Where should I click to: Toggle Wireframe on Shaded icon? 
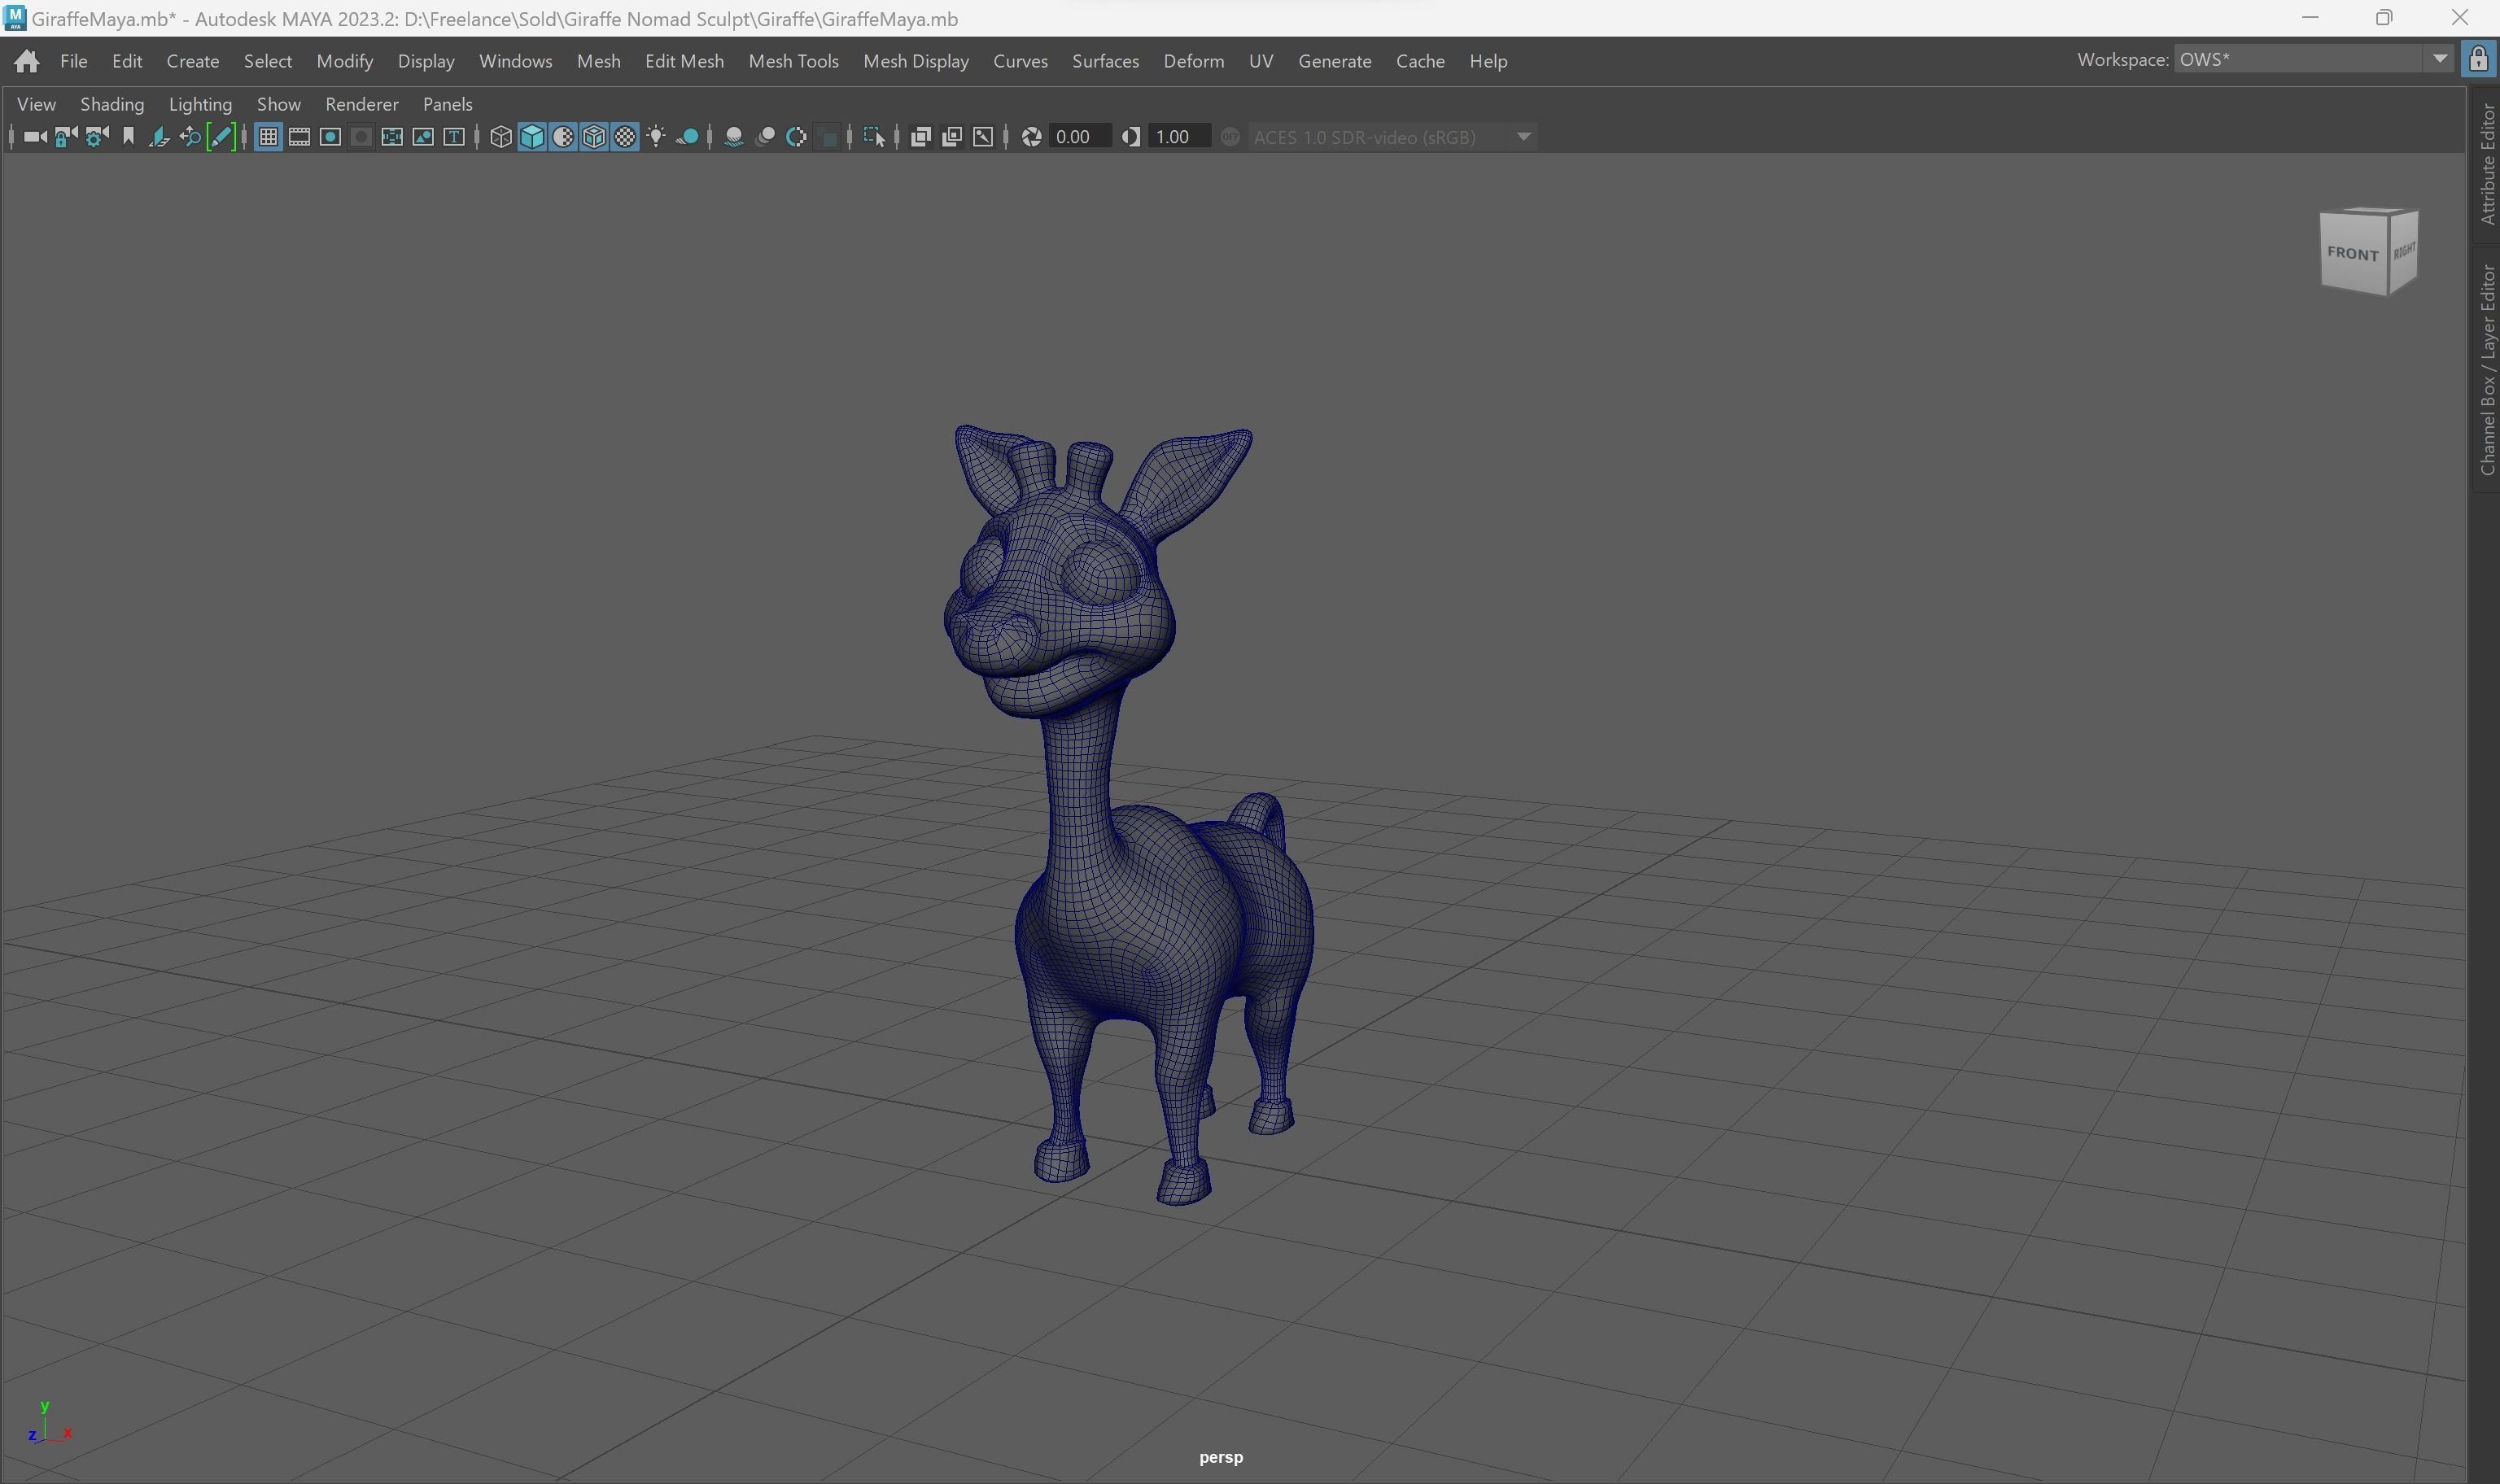pos(594,137)
